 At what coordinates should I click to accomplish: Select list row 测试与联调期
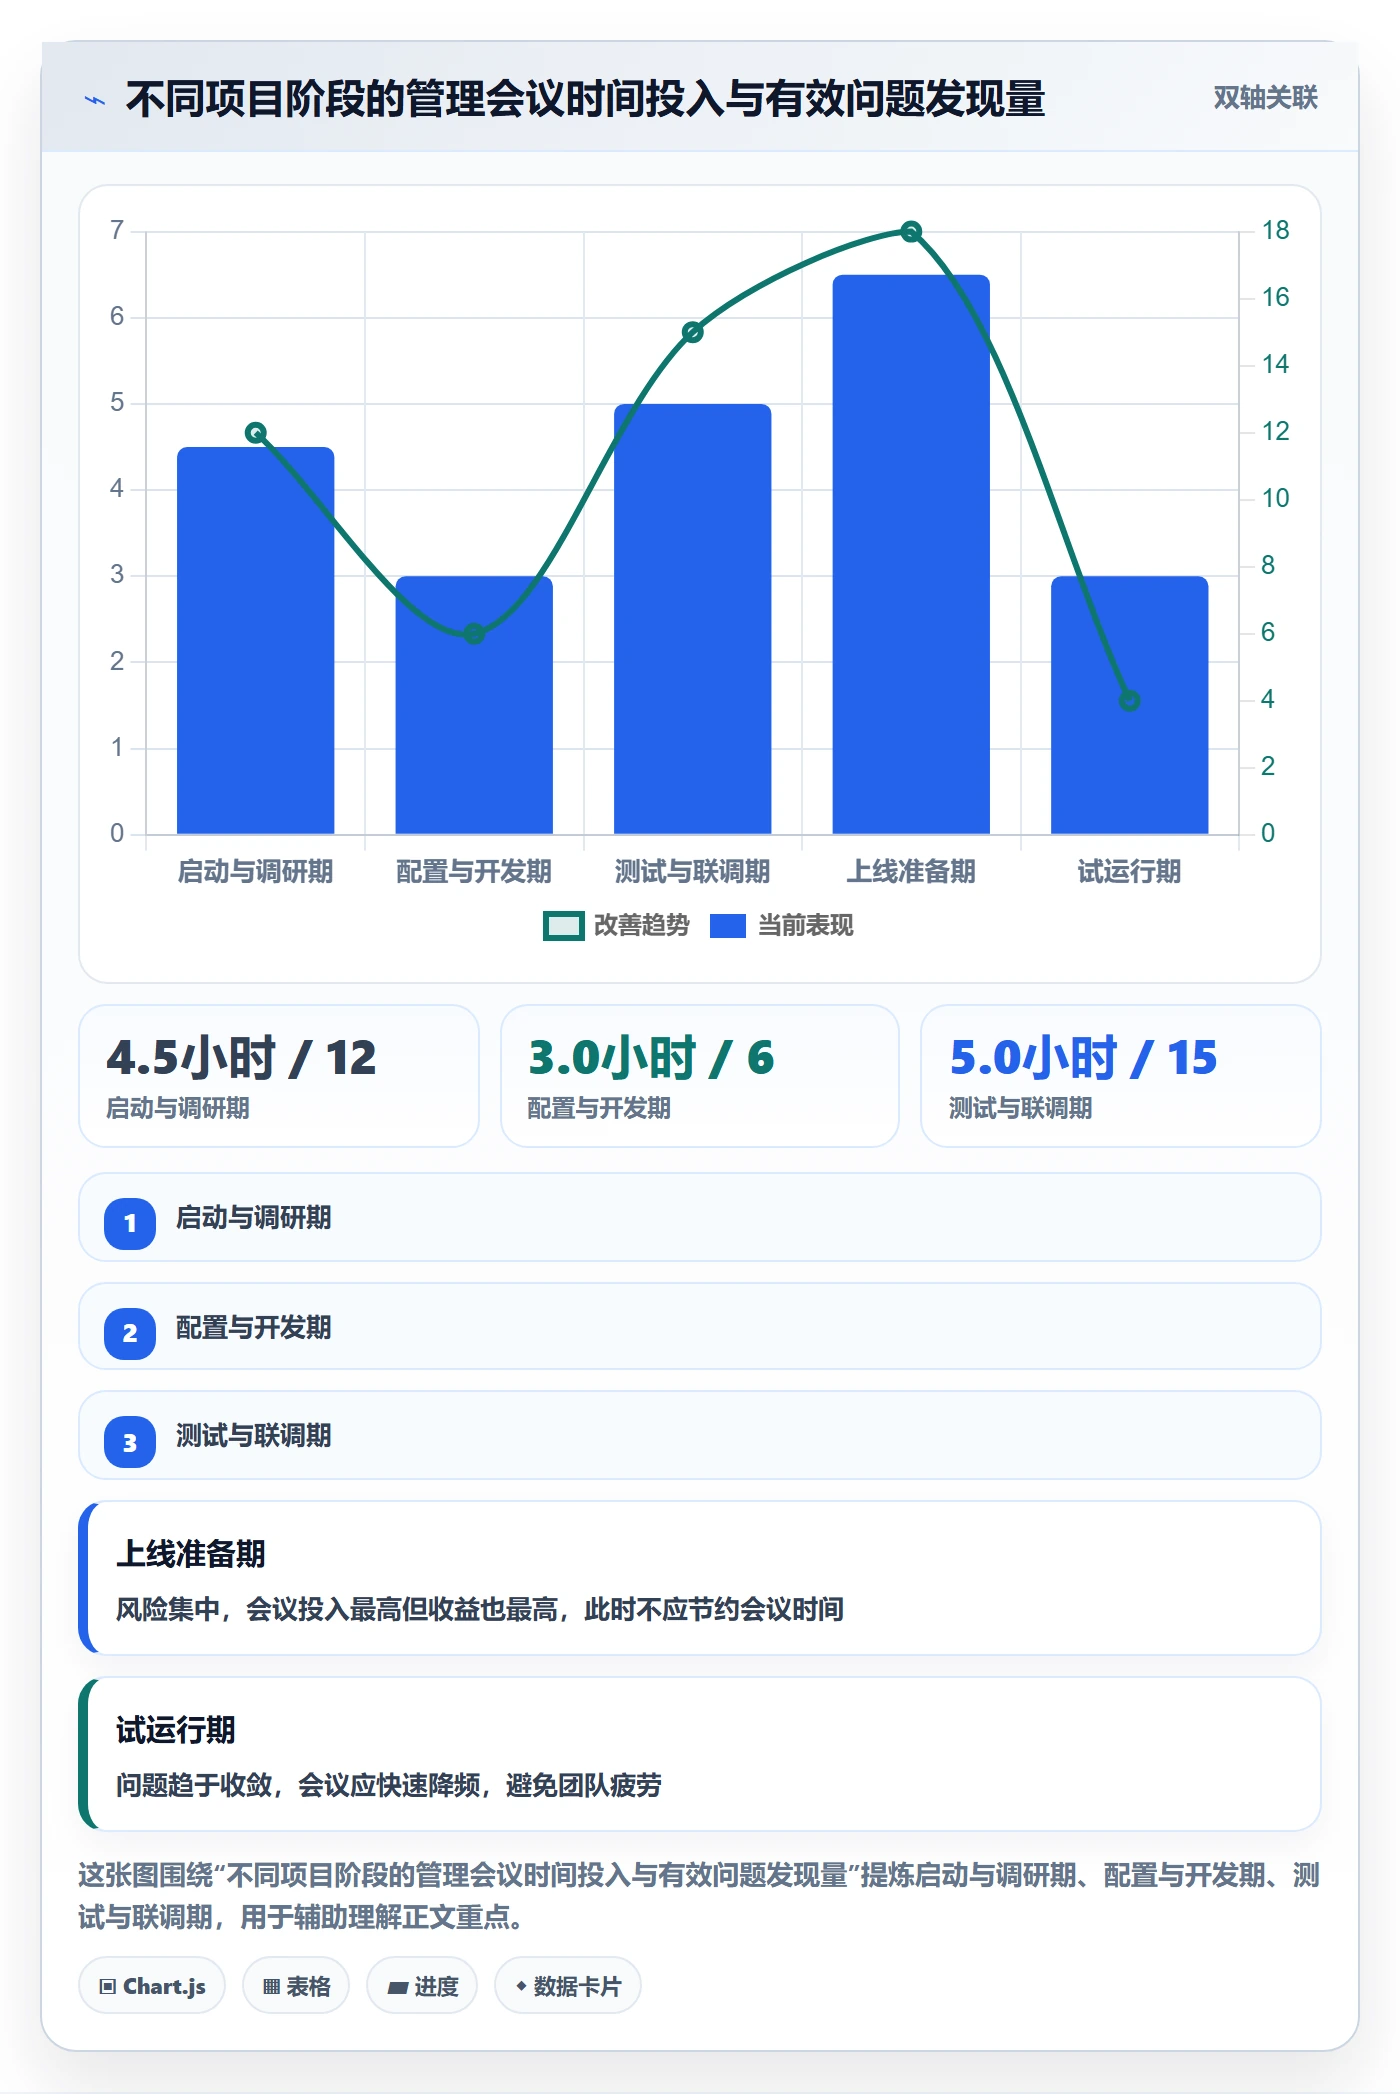700,1436
